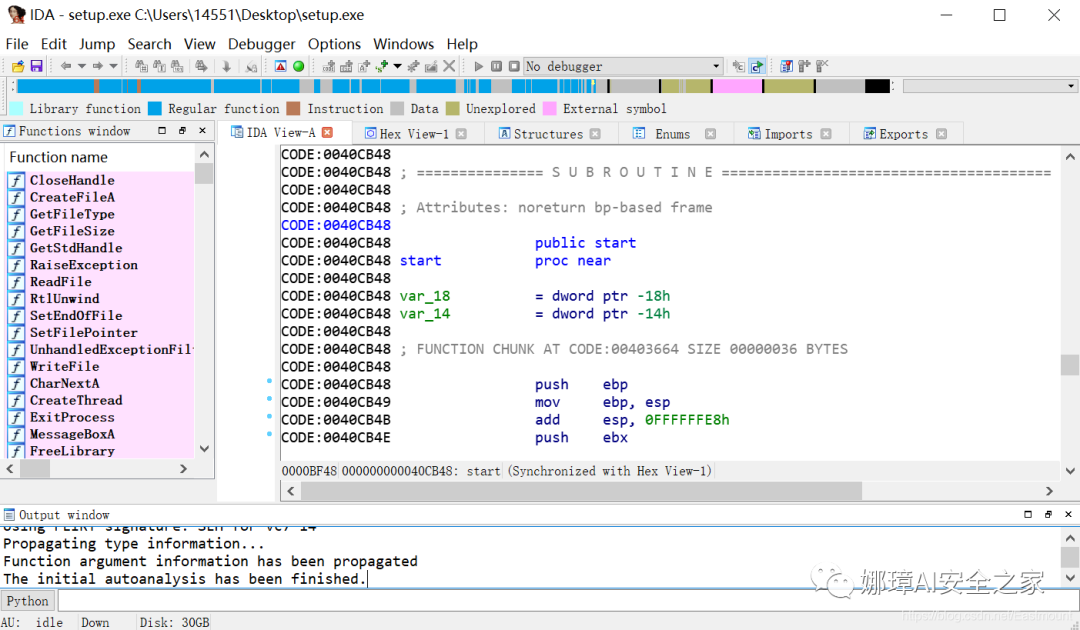Click the first plus breakpoint toolbar icon
Image resolution: width=1080 pixels, height=630 pixels.
(x=329, y=66)
